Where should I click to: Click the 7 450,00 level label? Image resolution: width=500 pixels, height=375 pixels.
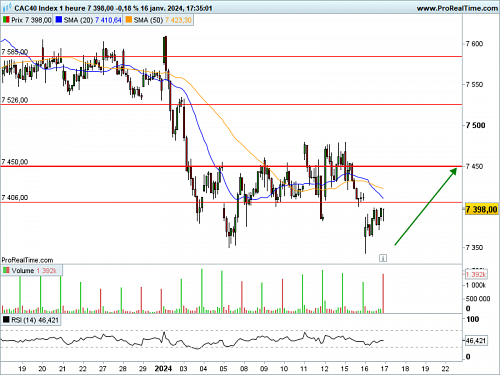[x=15, y=162]
